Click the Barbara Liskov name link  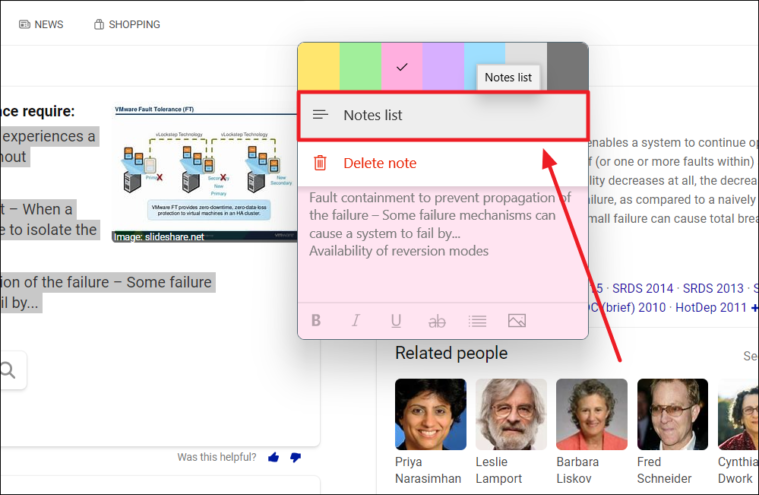[577, 470]
